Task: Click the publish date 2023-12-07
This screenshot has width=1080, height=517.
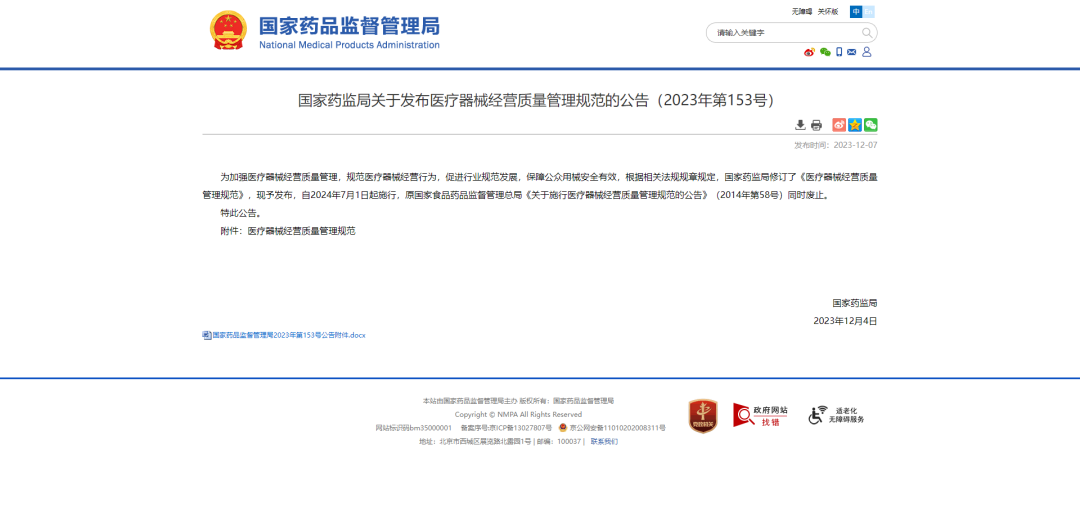Action: coord(855,145)
